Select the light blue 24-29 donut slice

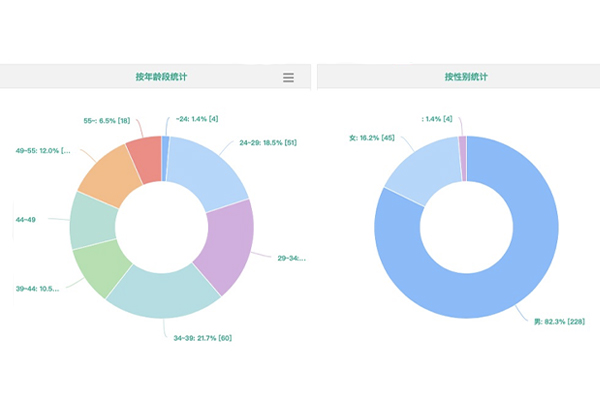(x=209, y=171)
